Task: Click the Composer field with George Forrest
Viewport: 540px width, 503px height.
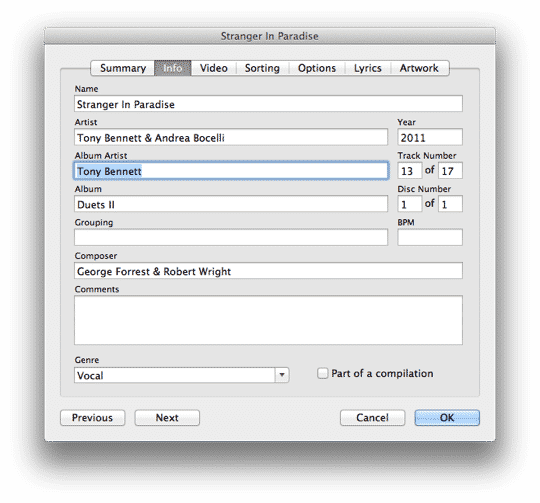Action: pyautogui.click(x=268, y=271)
